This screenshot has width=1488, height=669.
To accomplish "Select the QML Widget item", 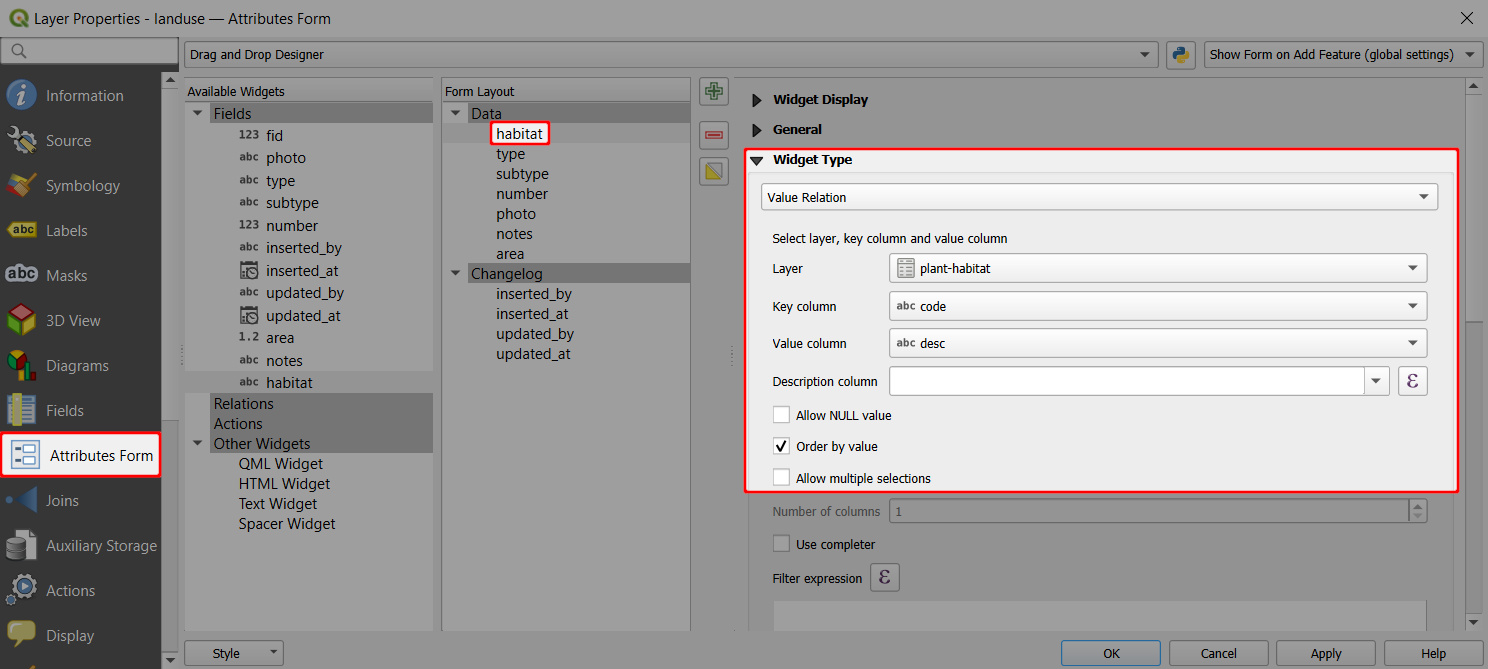I will pos(281,464).
